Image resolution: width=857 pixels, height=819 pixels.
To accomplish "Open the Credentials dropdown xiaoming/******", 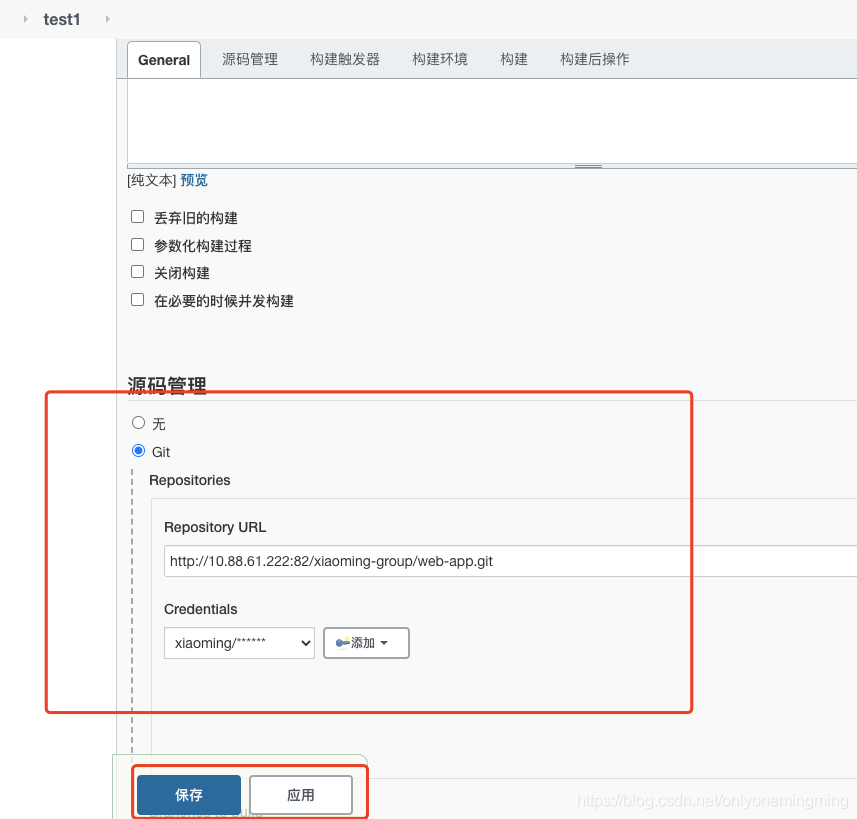I will click(x=239, y=643).
